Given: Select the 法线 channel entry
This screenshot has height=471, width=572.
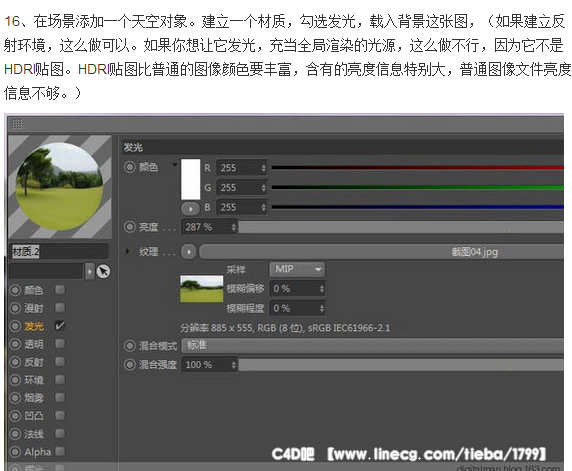Looking at the screenshot, I should (34, 434).
